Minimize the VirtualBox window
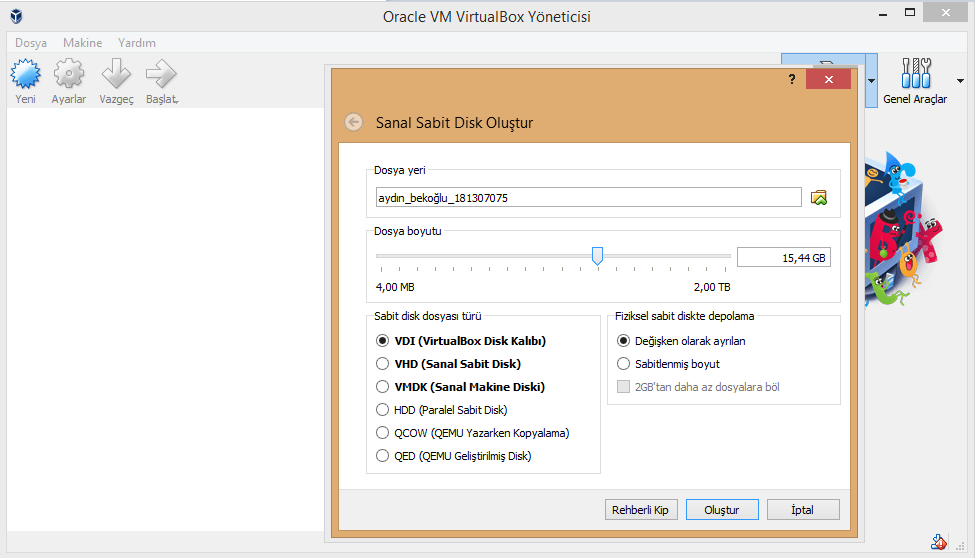This screenshot has width=978, height=558. [883, 14]
